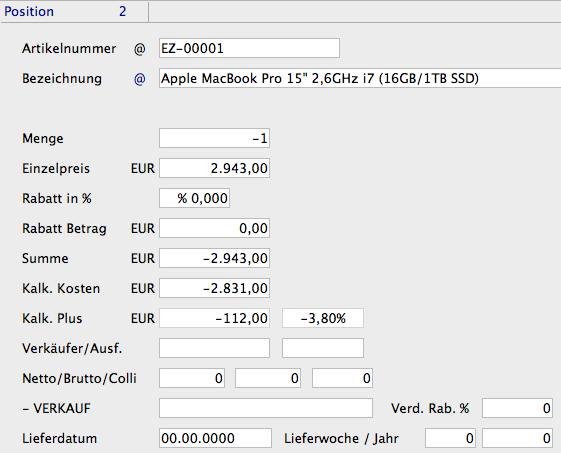Click the Colli count field
The width and height of the screenshot is (561, 453).
coord(342,378)
